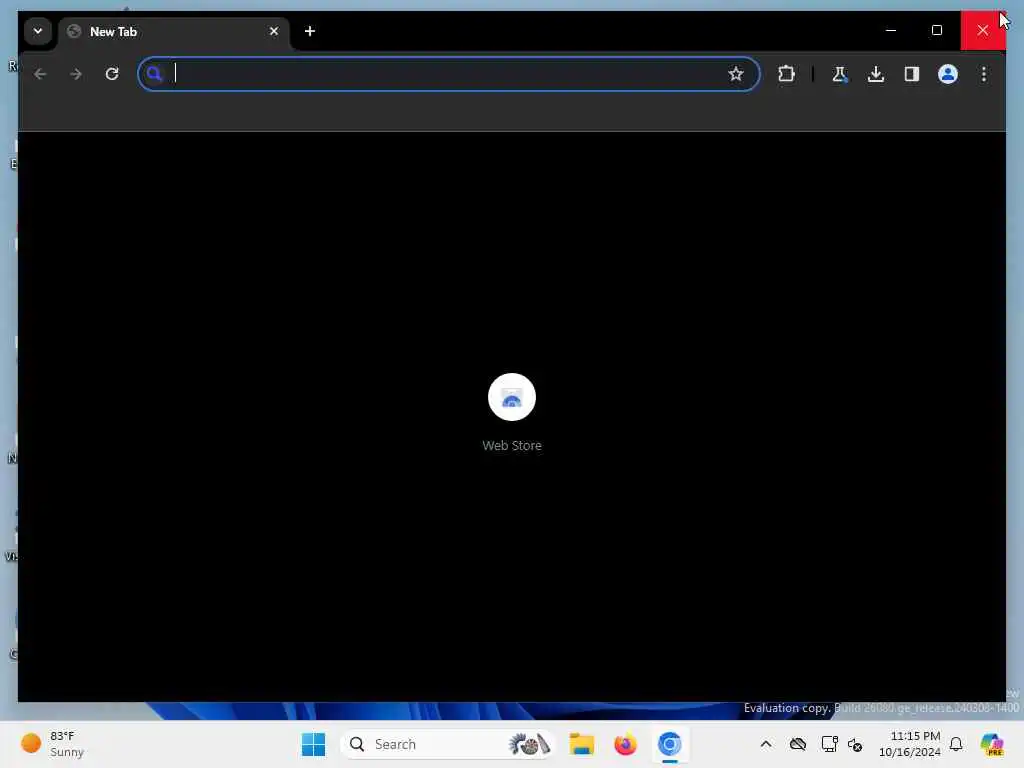Click the muted volume tray icon
The width and height of the screenshot is (1024, 768).
pyautogui.click(x=855, y=744)
